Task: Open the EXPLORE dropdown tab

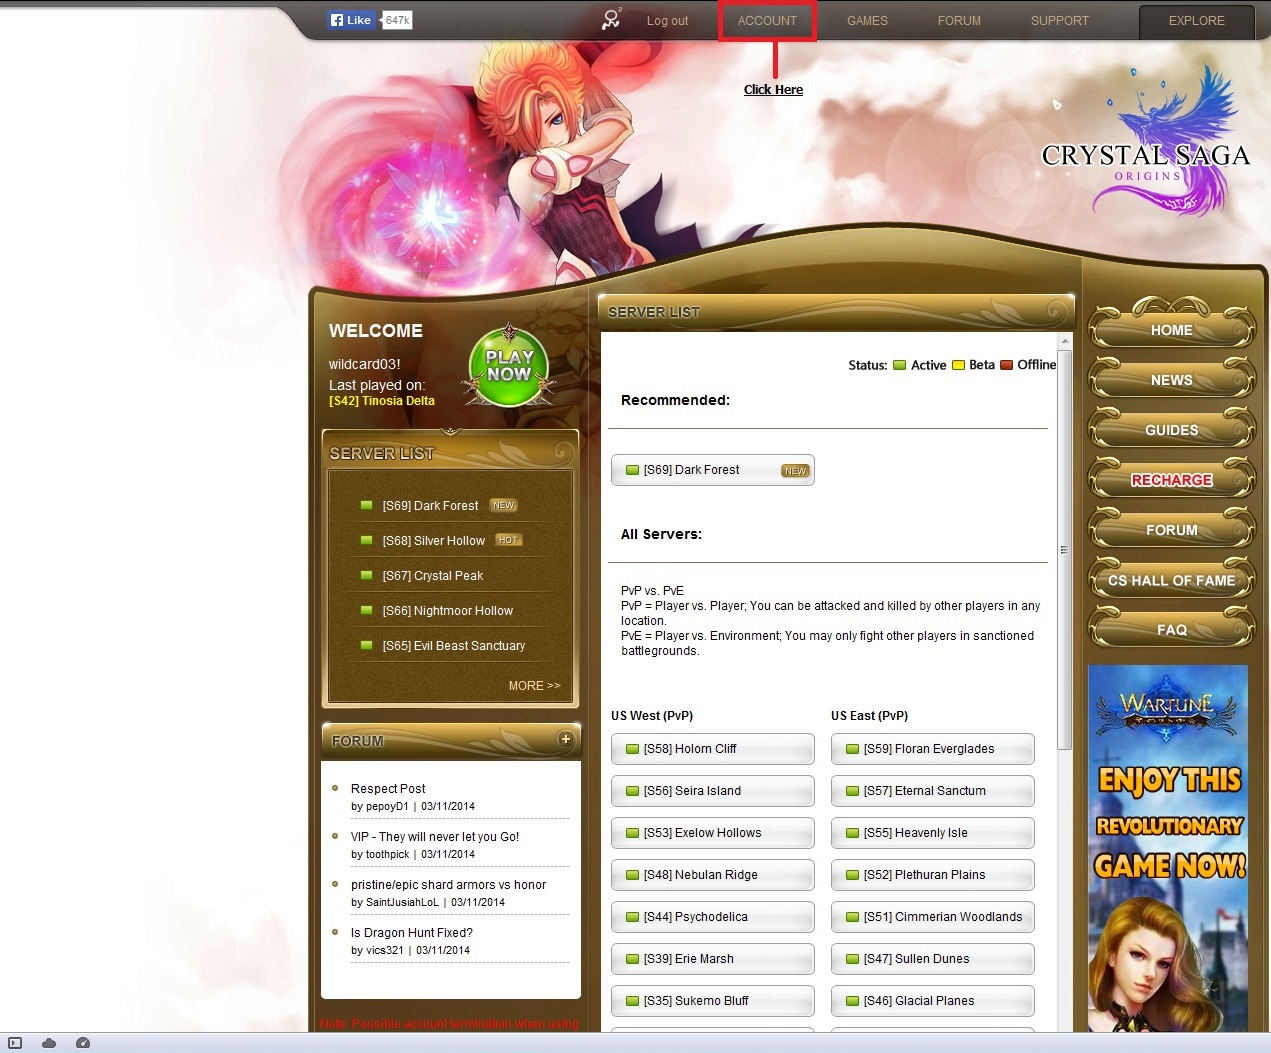Action: (1196, 21)
